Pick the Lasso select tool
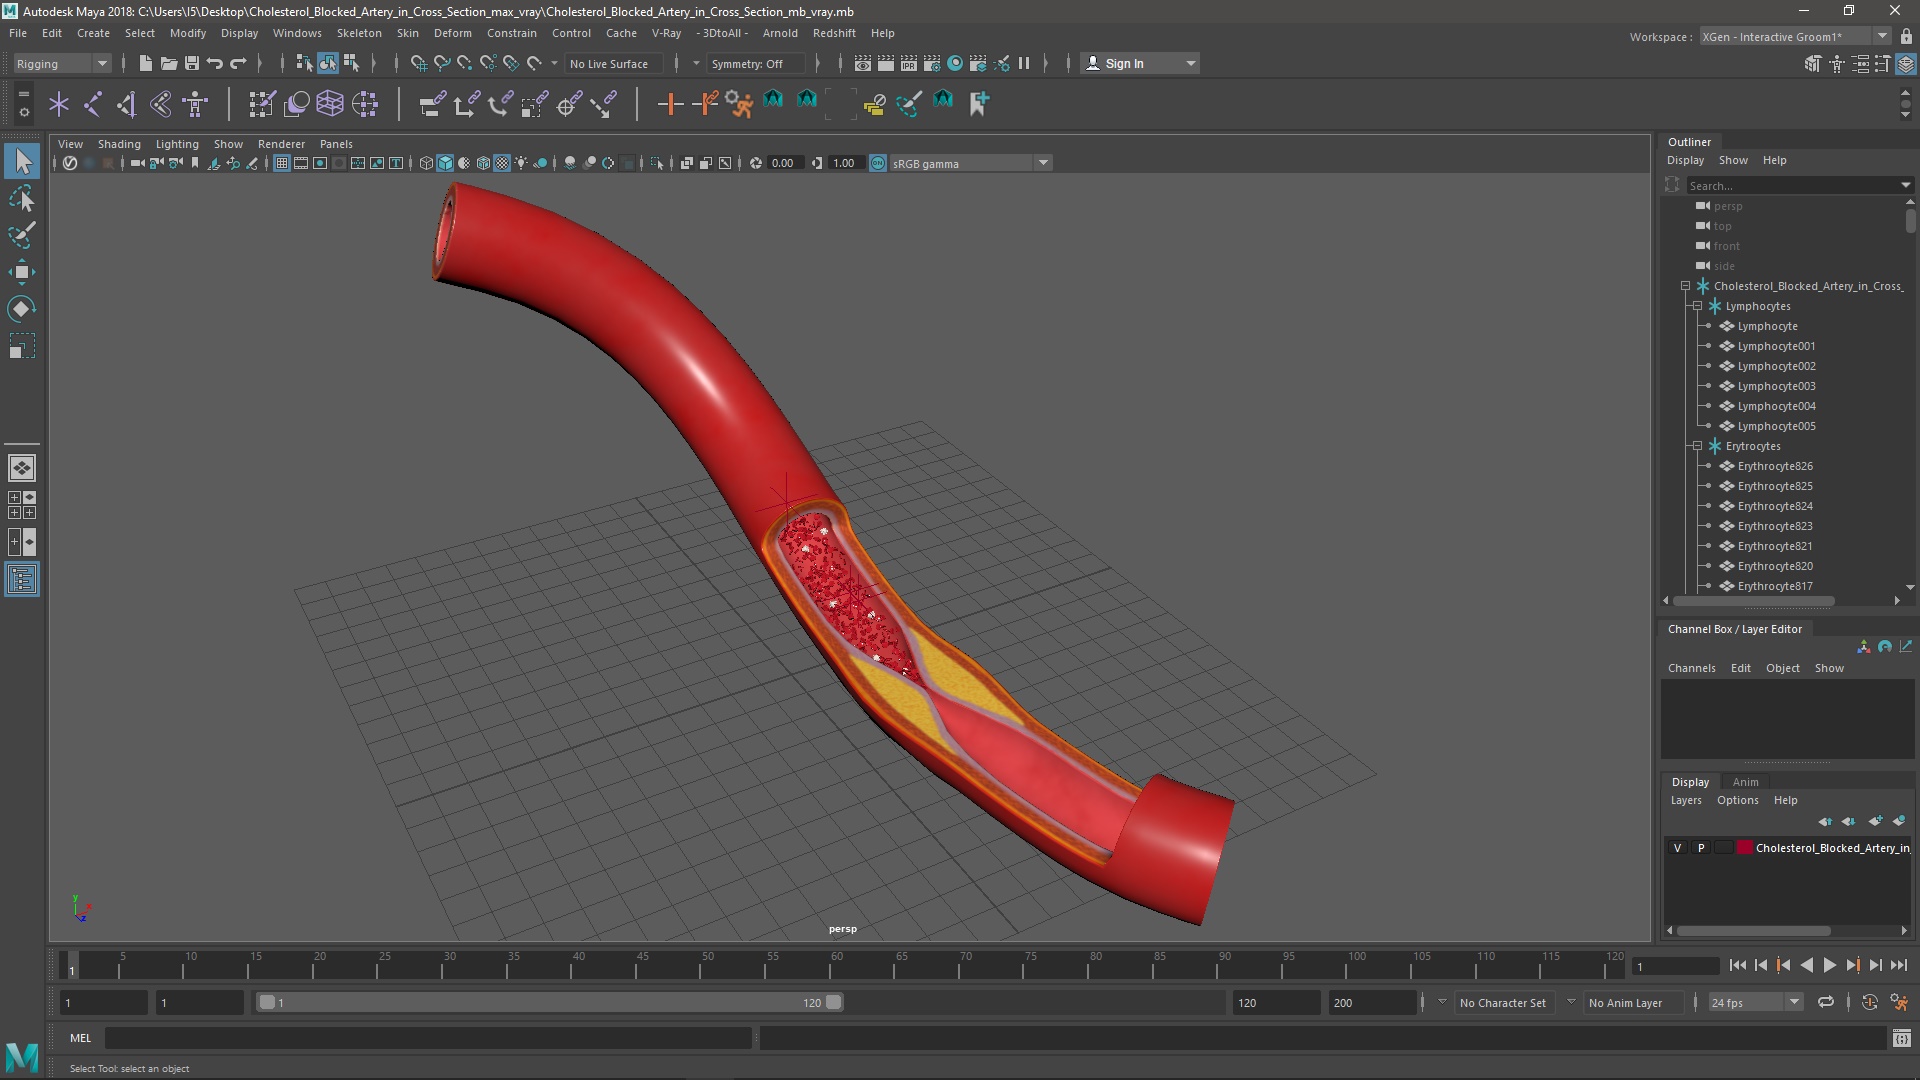Image resolution: width=1920 pixels, height=1080 pixels. [22, 198]
